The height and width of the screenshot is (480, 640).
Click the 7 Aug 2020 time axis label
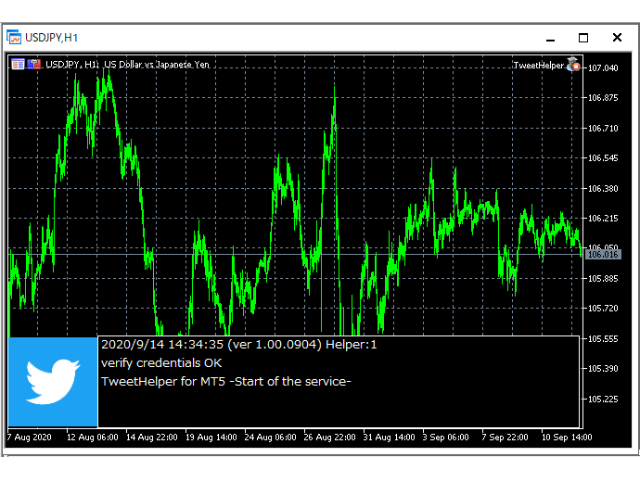(x=30, y=437)
